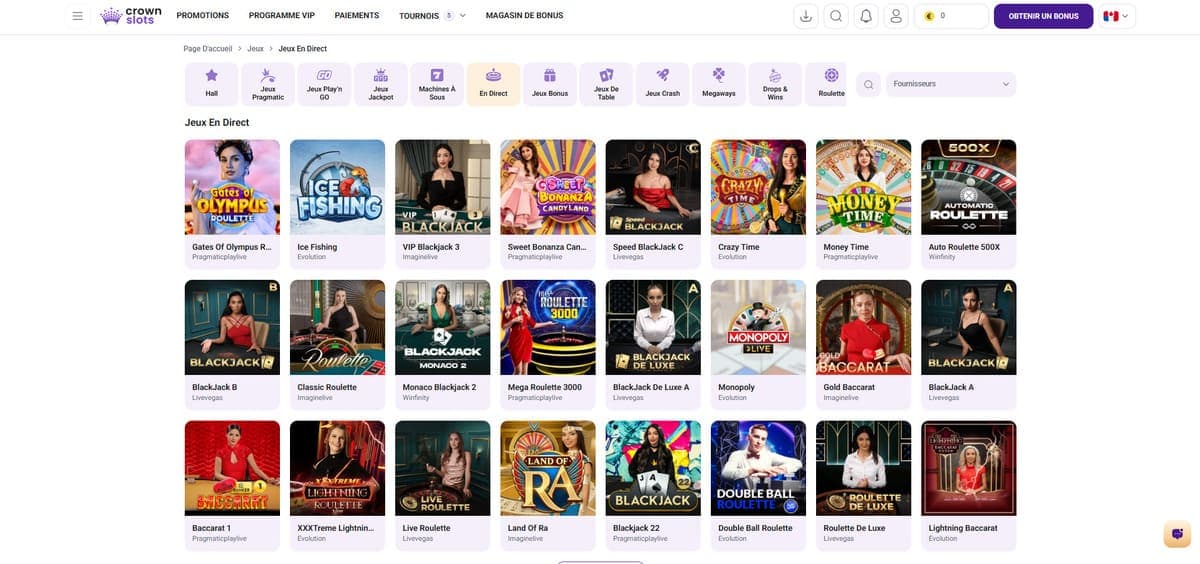Open Sweet Bonanza Candyland game
This screenshot has height=564, width=1200.
tap(548, 204)
